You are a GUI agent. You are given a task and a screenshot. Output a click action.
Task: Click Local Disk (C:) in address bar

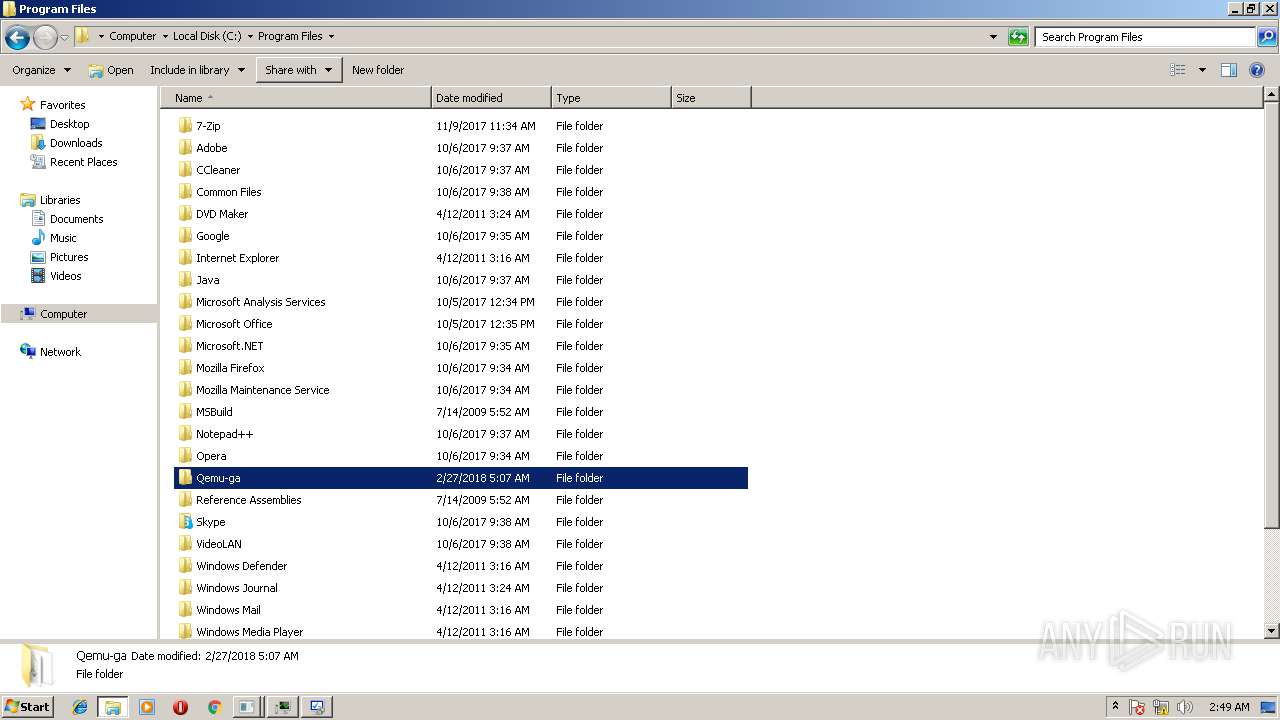pyautogui.click(x=206, y=37)
